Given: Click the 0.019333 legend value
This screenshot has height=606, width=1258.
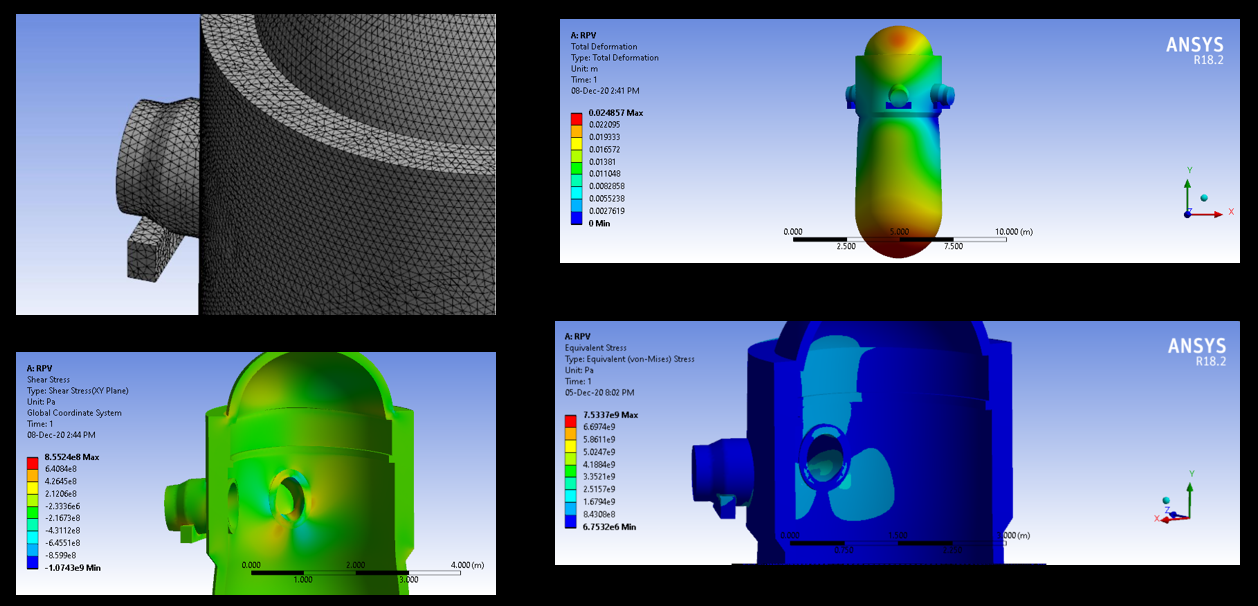Looking at the screenshot, I should [x=604, y=137].
